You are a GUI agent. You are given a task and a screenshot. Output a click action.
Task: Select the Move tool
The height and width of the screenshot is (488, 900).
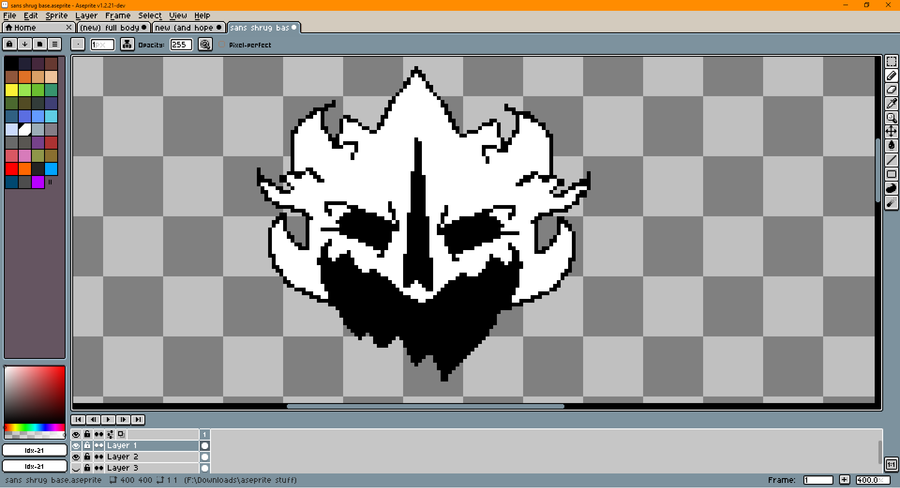tap(891, 131)
